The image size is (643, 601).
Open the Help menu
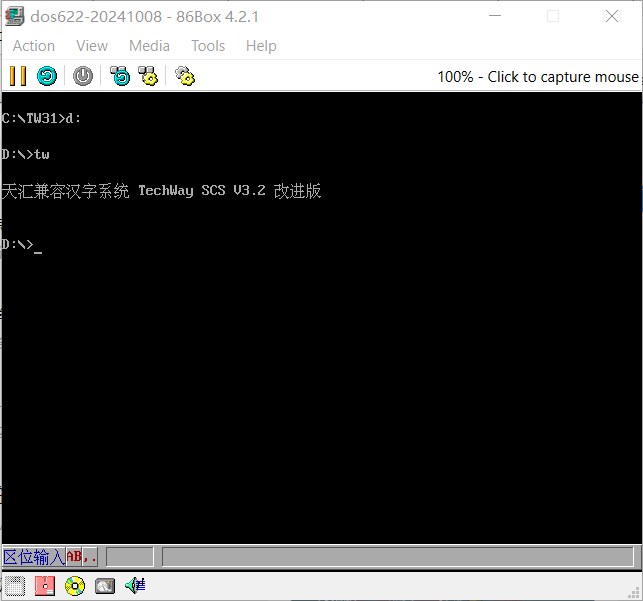point(261,46)
